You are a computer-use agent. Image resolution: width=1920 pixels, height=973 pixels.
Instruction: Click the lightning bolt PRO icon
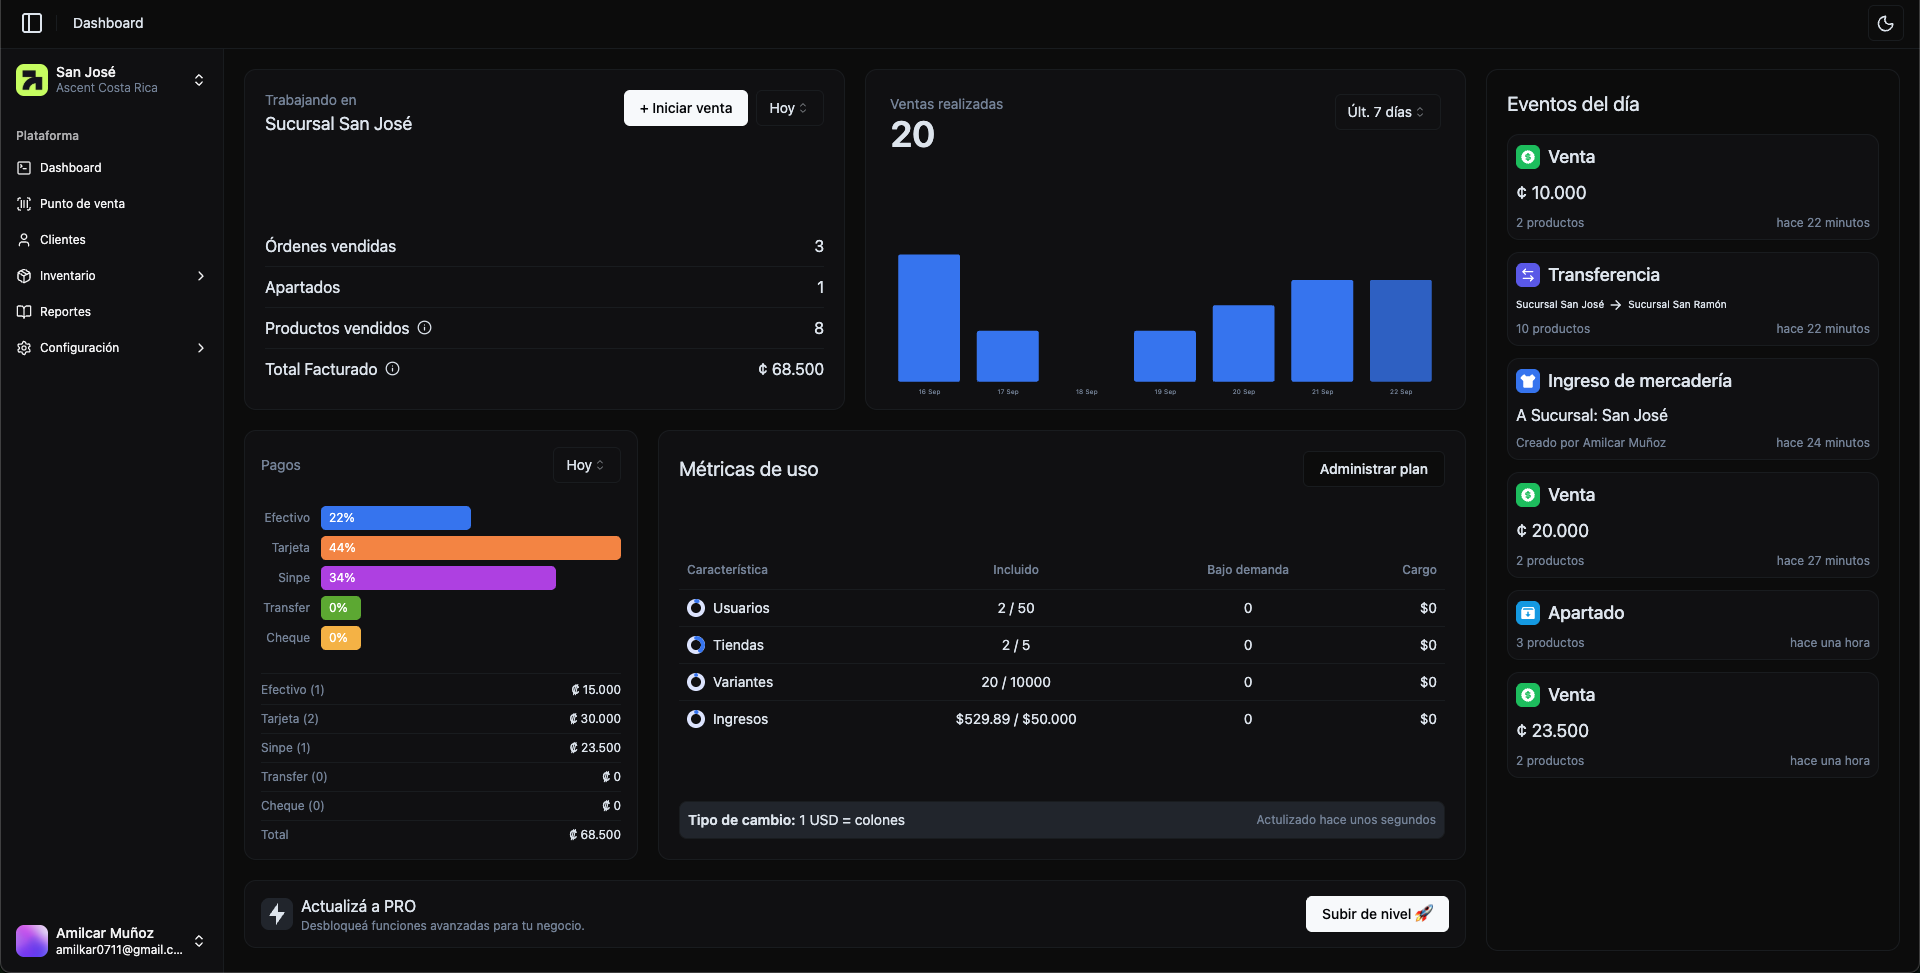[x=277, y=914]
